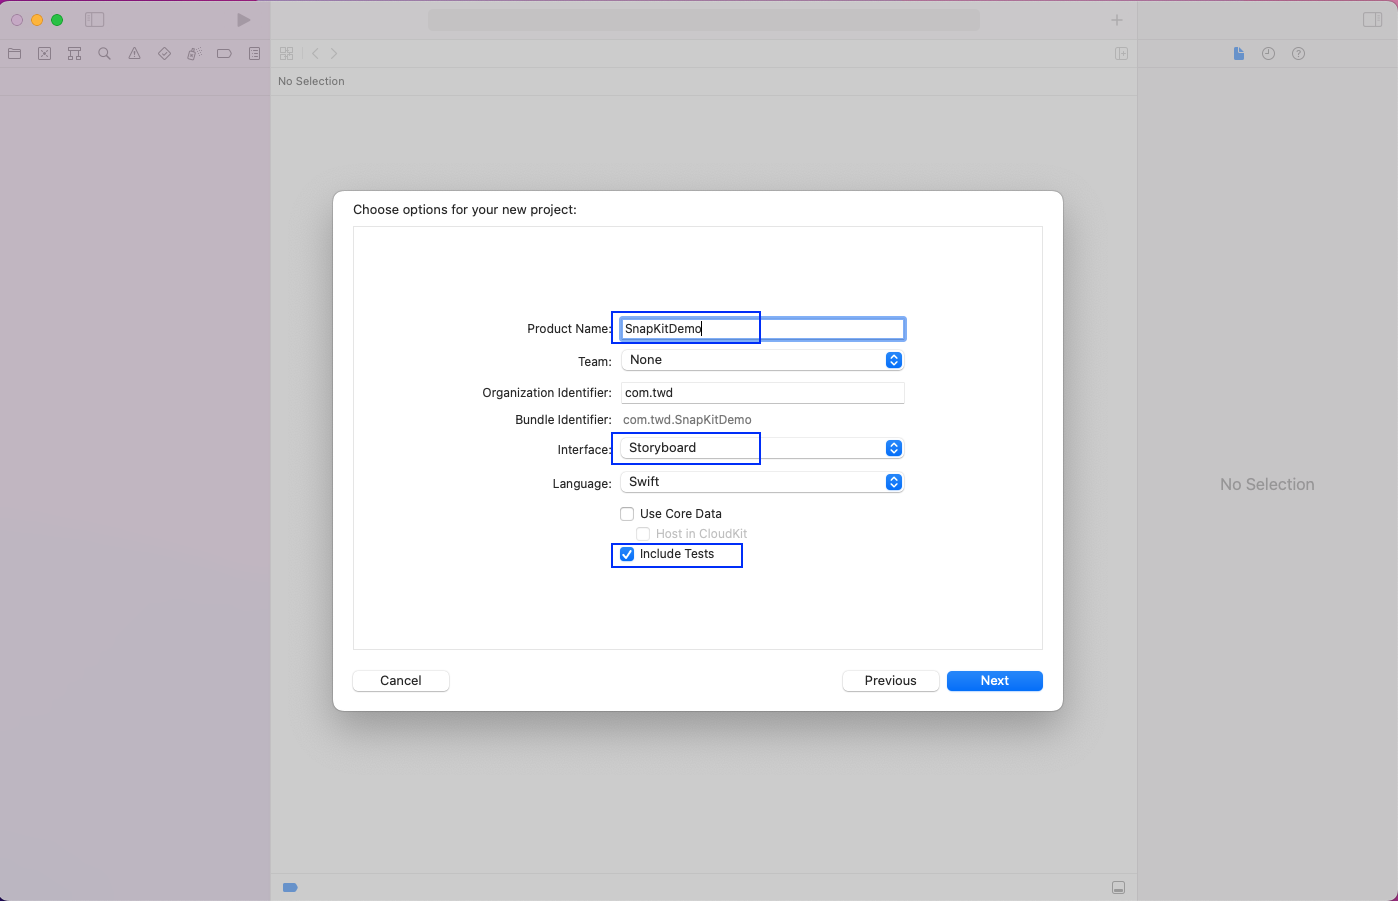Click the Run play button
Screen dimensions: 1398x901
tap(243, 20)
